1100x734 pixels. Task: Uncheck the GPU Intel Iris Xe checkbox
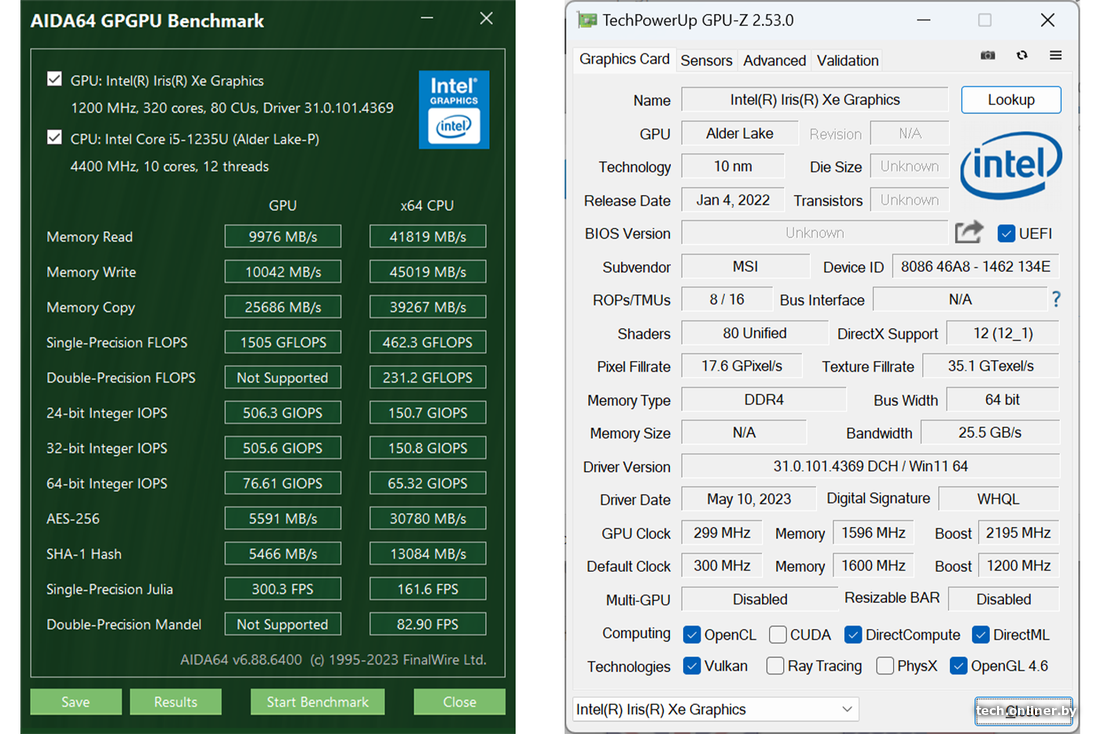pos(55,80)
